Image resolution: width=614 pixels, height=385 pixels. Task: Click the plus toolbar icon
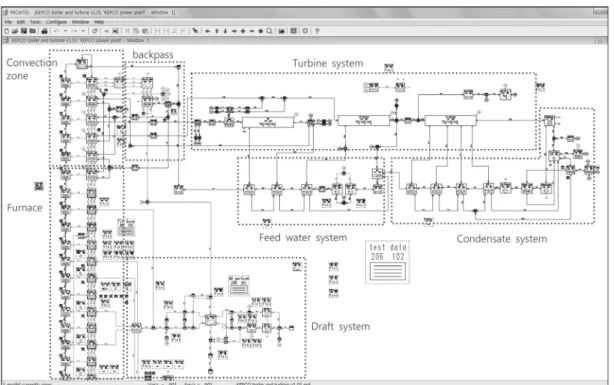[x=243, y=31]
